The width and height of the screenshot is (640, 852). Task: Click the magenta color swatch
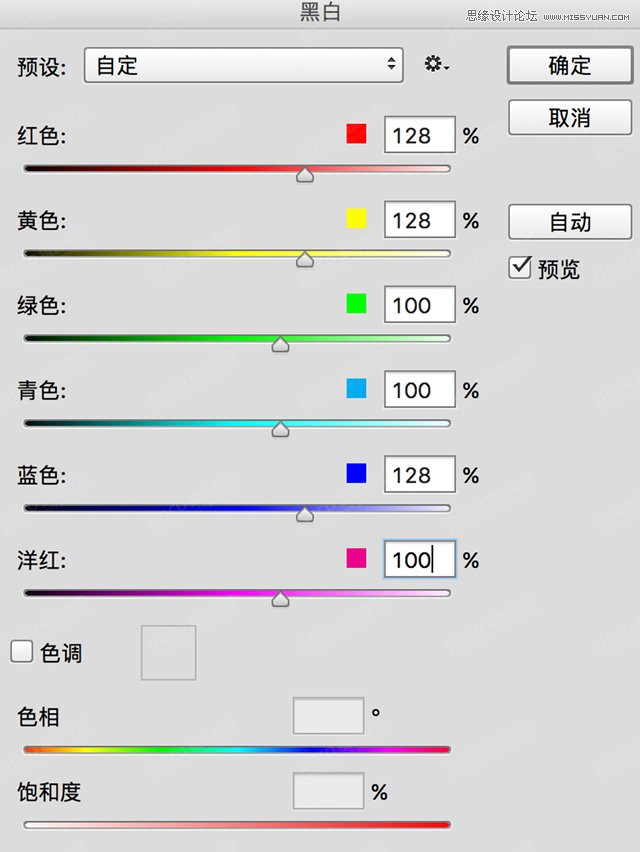(x=356, y=559)
